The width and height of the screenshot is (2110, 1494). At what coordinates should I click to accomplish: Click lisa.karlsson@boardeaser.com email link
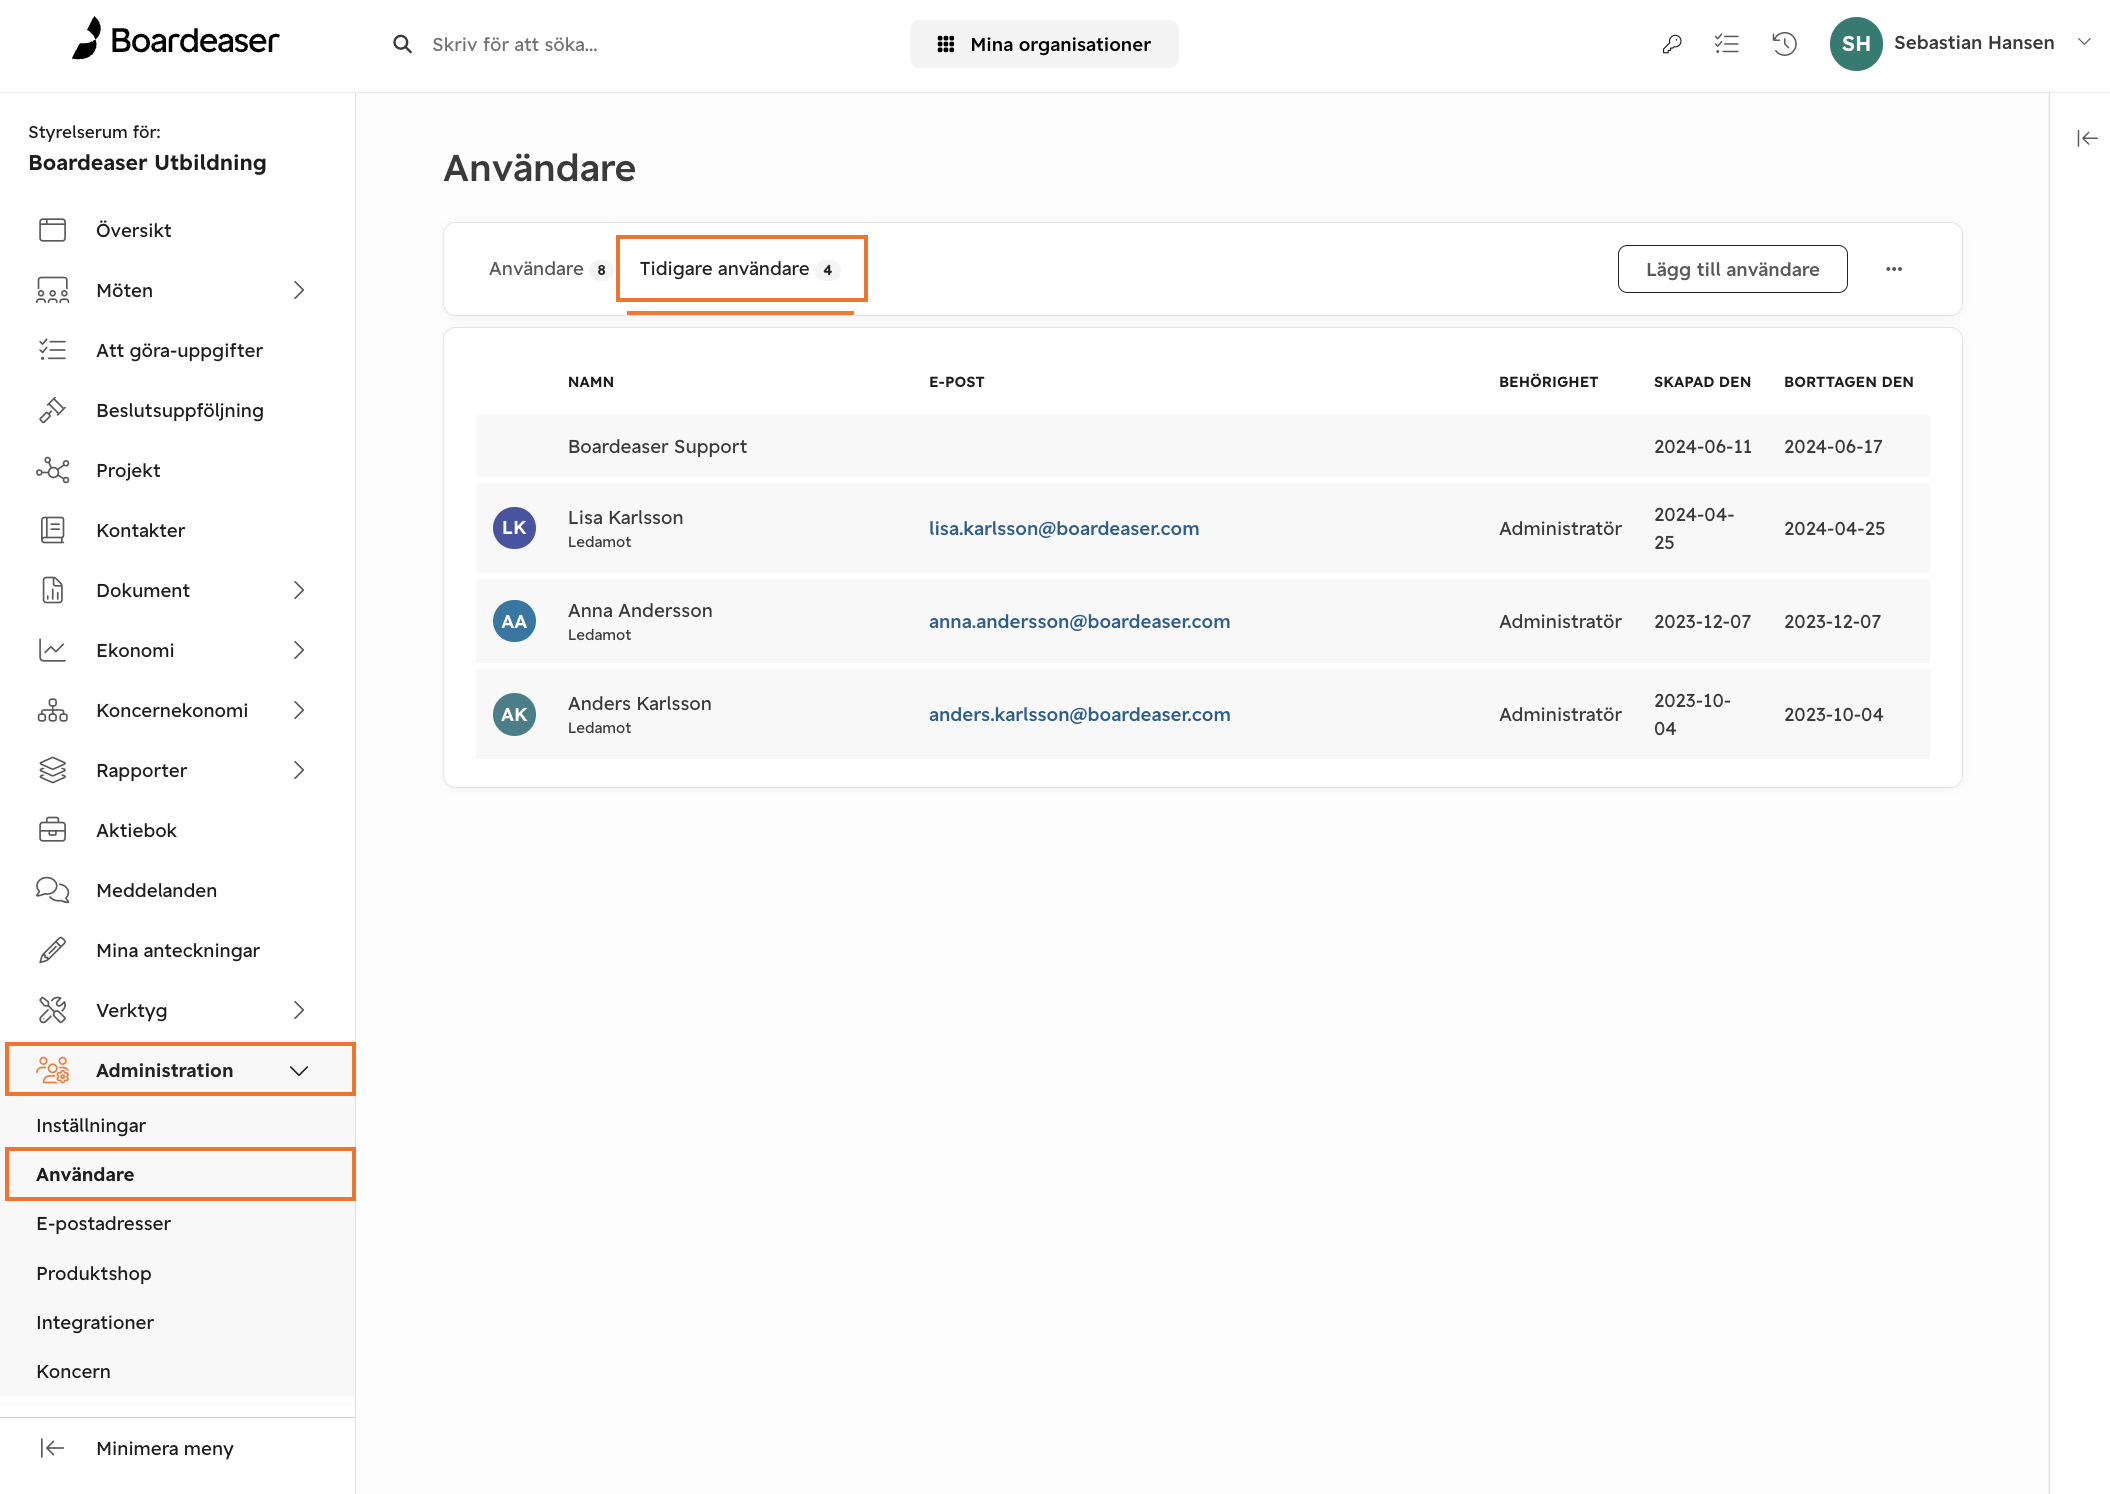pos(1064,528)
